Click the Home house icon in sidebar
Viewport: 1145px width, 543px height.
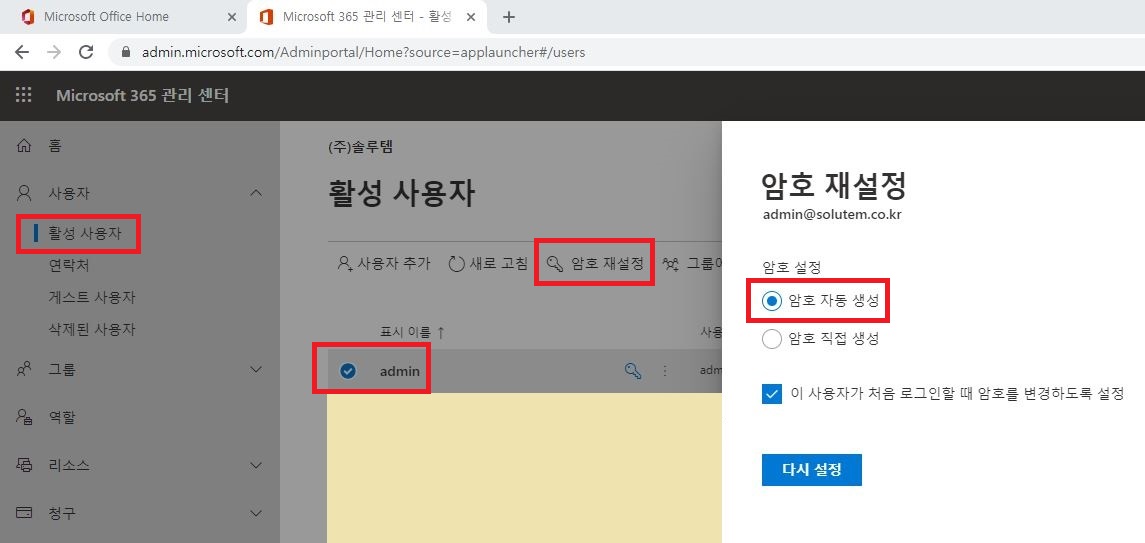pyautogui.click(x=24, y=146)
